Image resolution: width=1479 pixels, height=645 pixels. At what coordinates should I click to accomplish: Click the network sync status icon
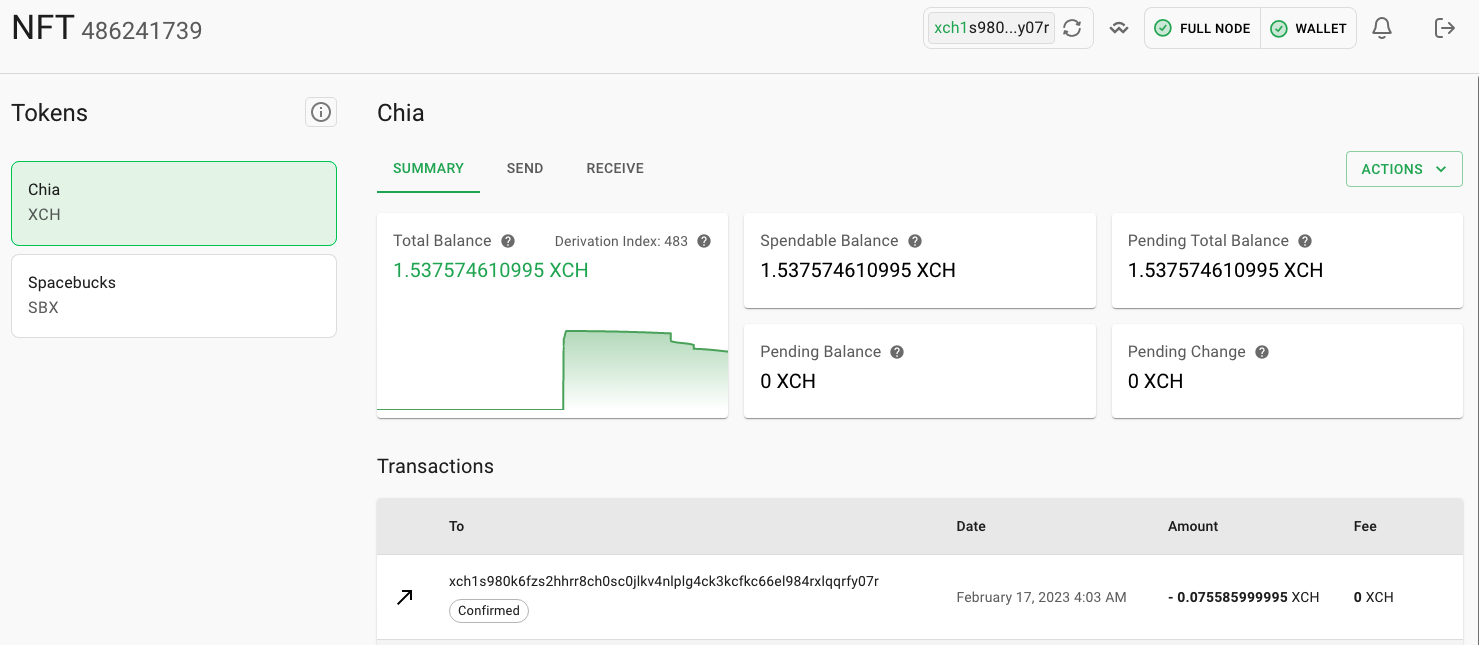click(x=1118, y=28)
